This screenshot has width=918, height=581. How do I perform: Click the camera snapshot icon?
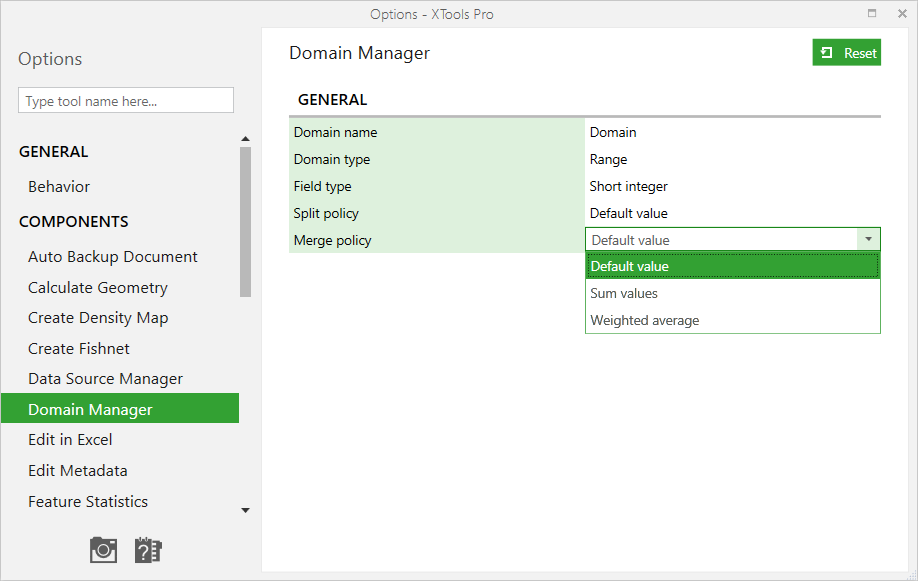click(104, 549)
